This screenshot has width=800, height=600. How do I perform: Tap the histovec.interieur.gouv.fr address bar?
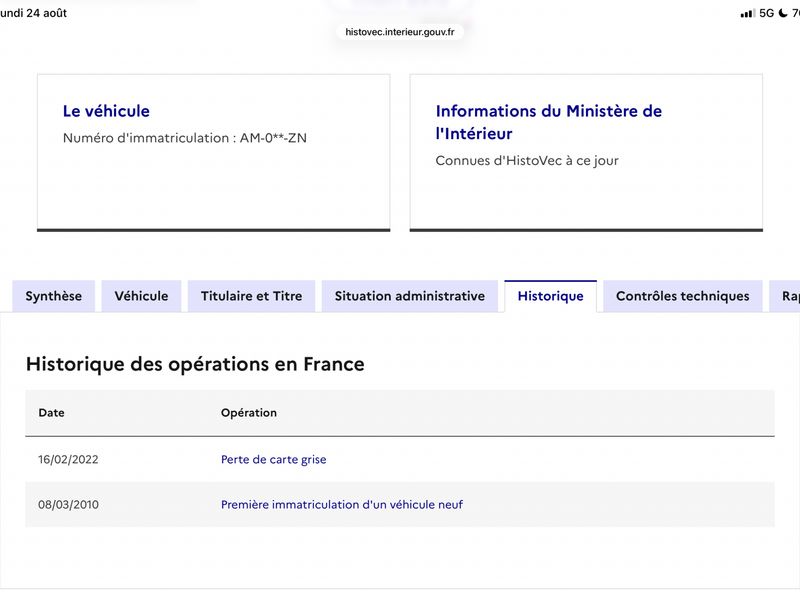click(400, 32)
